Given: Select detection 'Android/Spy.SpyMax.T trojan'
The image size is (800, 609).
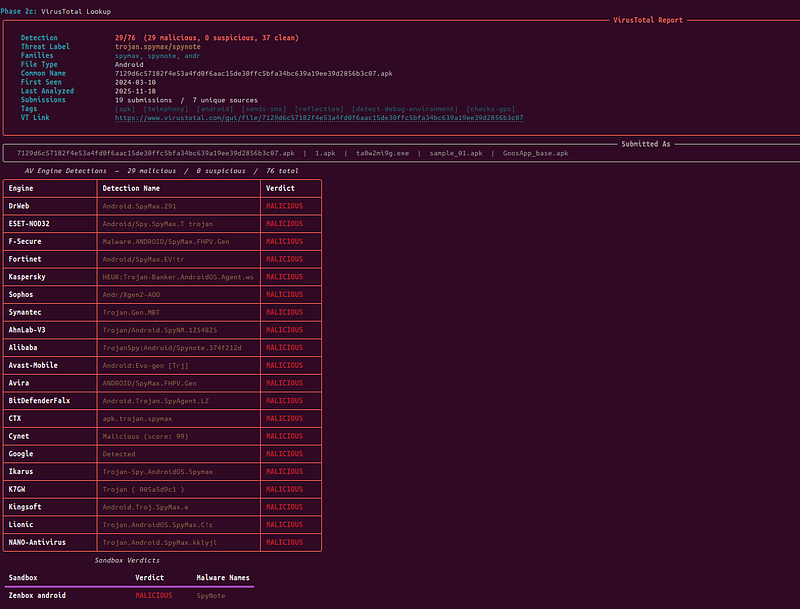Looking at the screenshot, I should (x=158, y=224).
